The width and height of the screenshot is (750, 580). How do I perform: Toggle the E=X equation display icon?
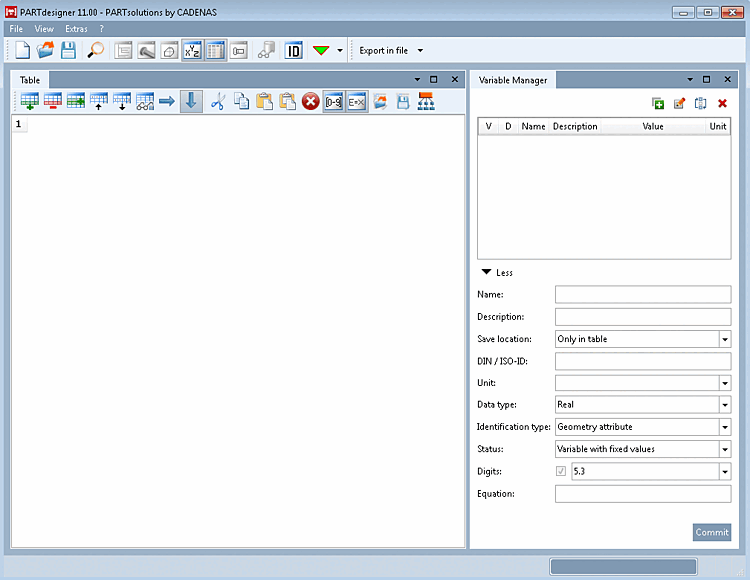pyautogui.click(x=357, y=101)
